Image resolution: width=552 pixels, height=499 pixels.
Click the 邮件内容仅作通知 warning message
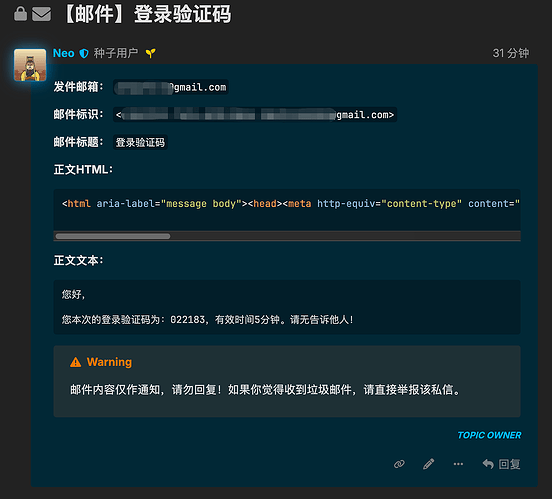265,390
